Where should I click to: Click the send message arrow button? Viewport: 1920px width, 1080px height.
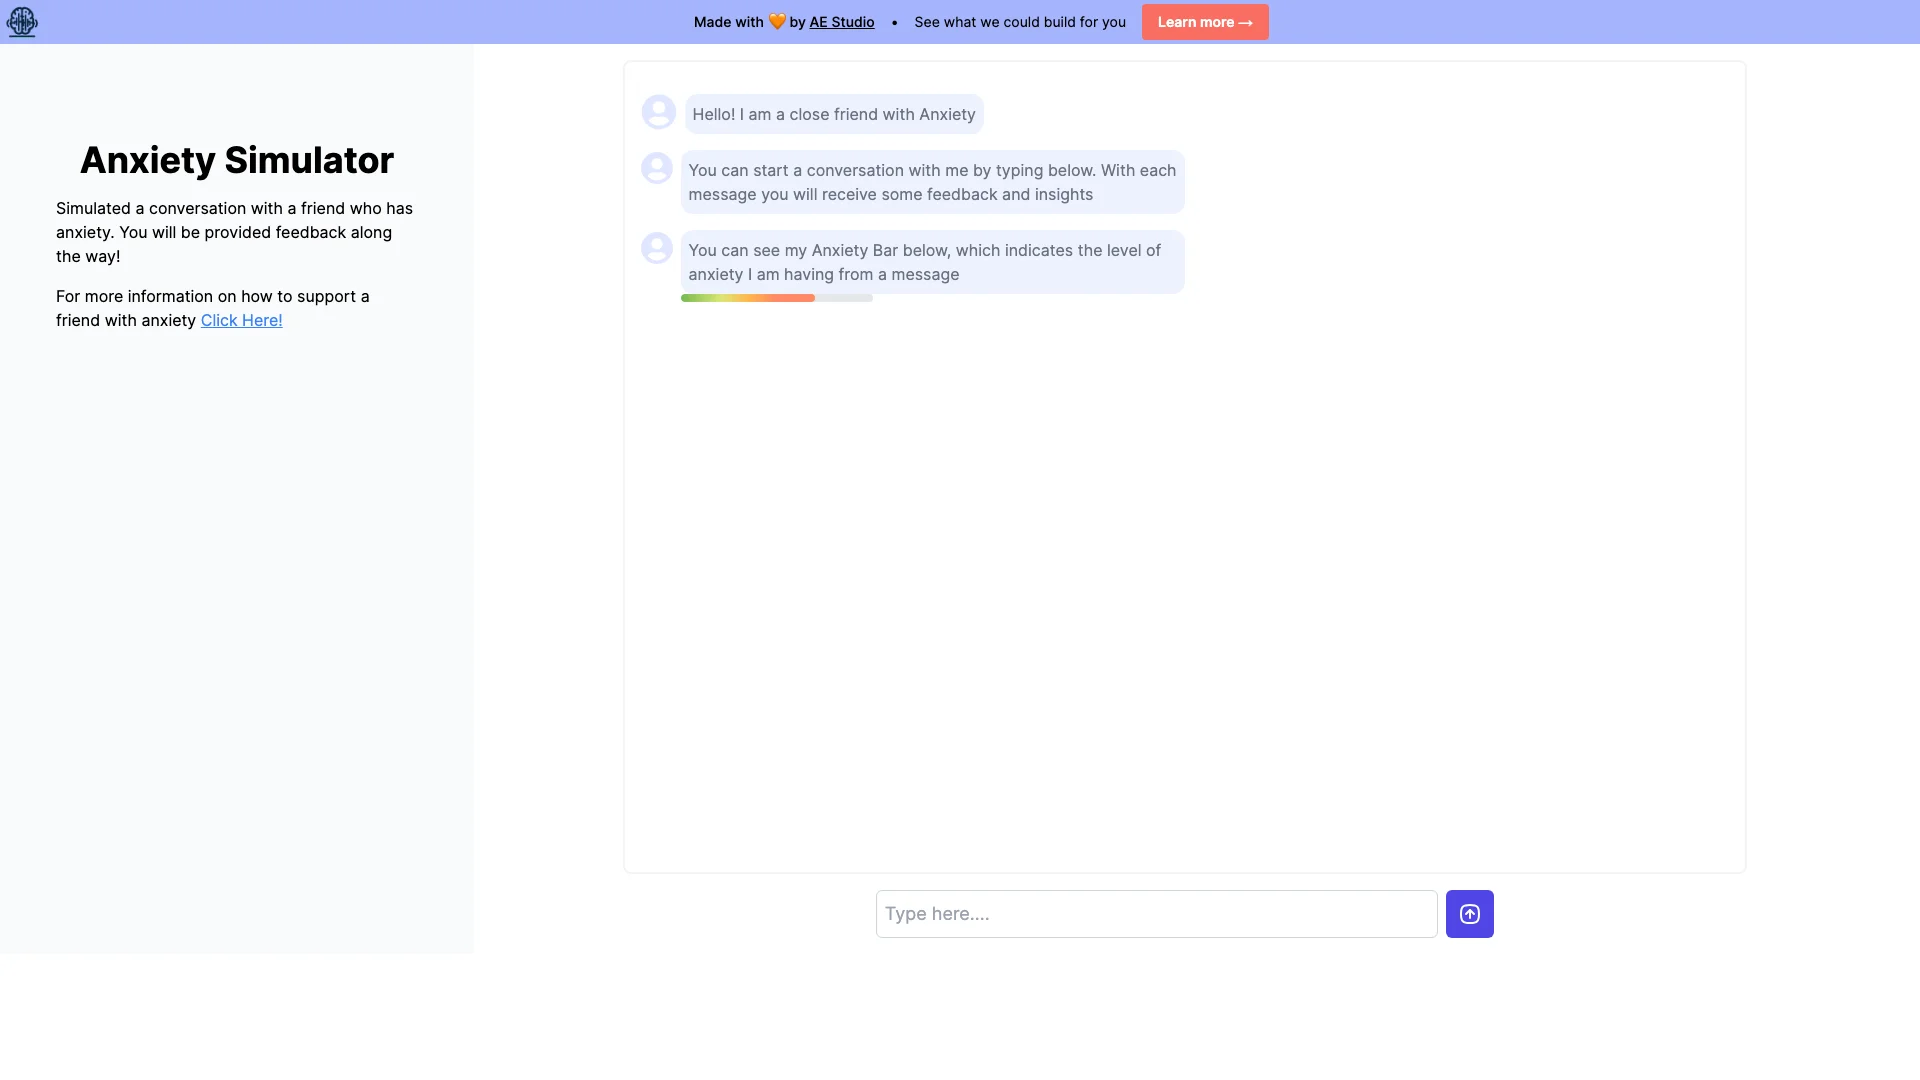1469,914
